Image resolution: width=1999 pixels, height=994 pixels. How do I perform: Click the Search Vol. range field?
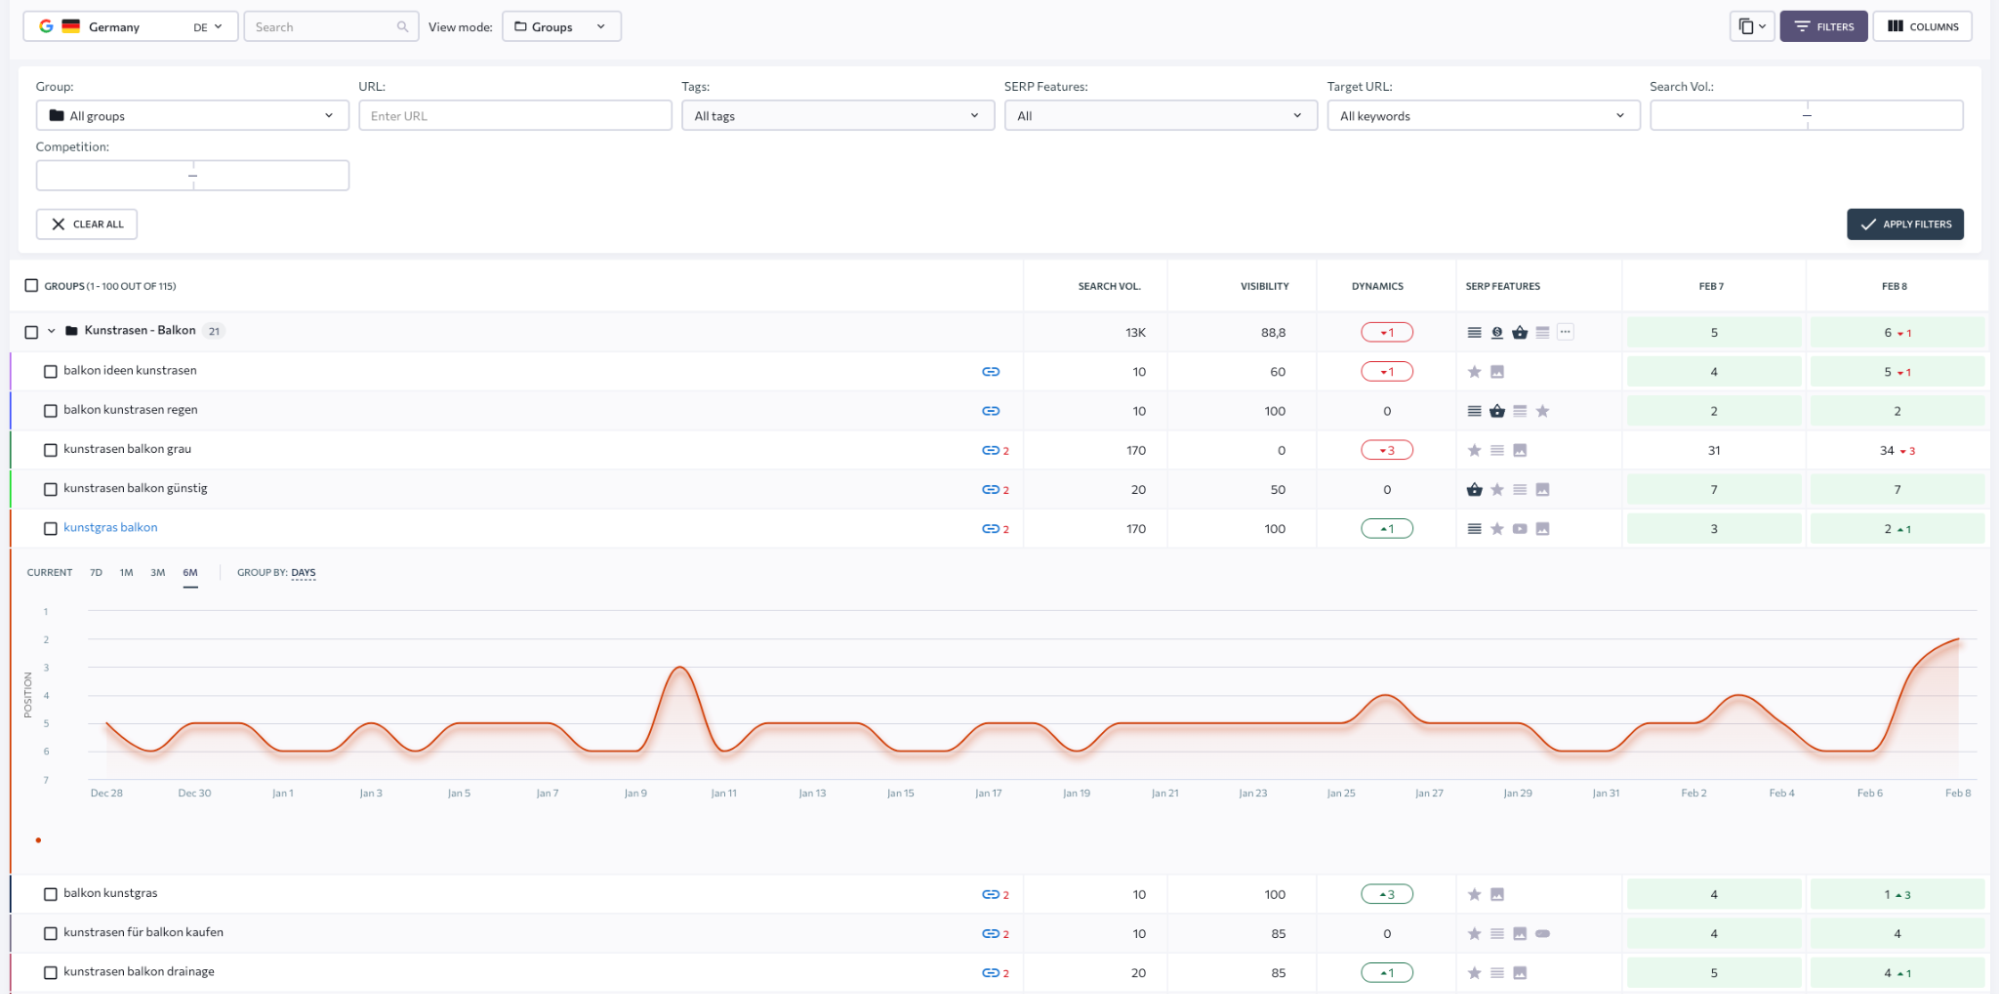click(1805, 116)
